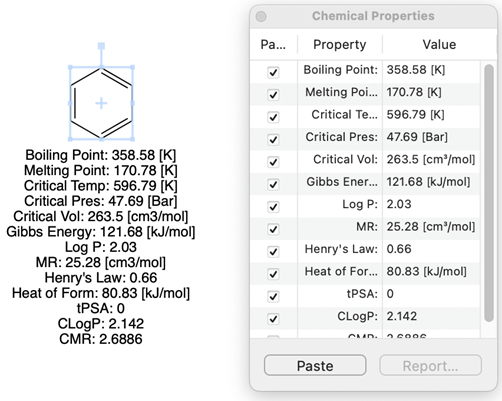Toggle the tPSA checkbox
Screen dimensions: 502x401
point(273,296)
